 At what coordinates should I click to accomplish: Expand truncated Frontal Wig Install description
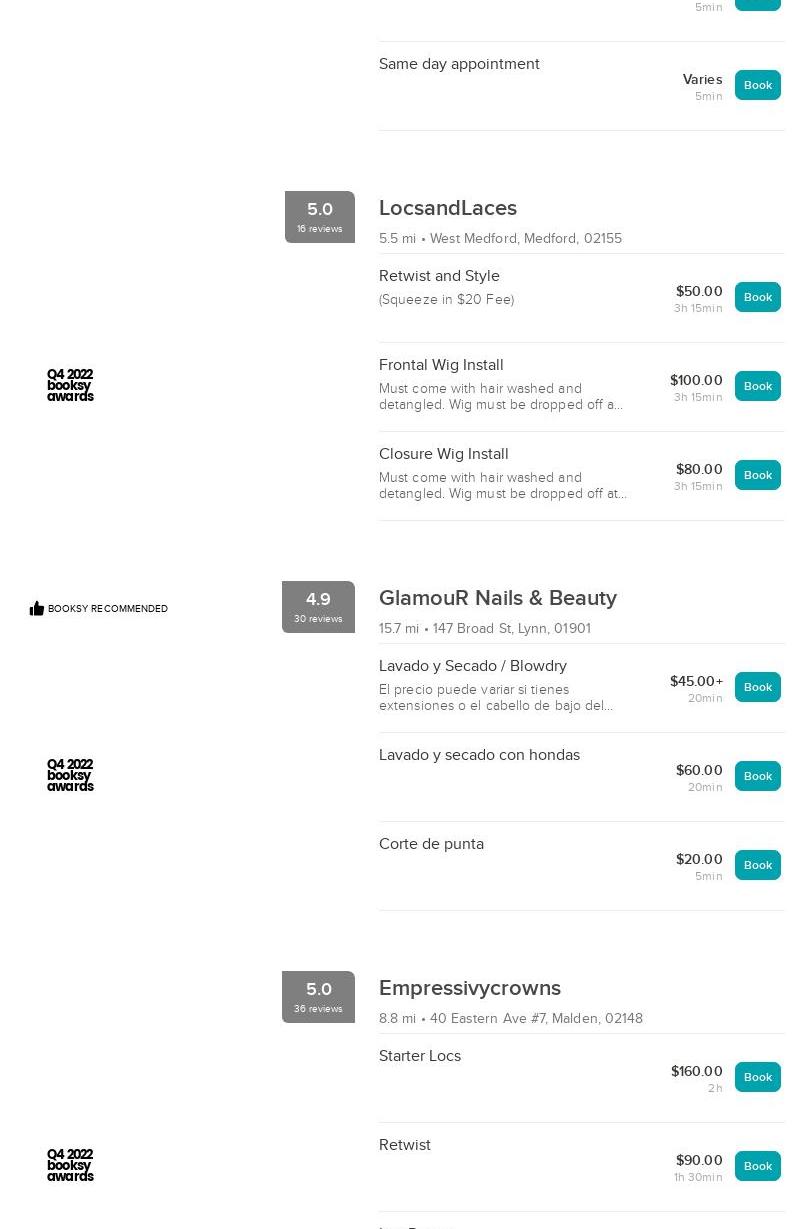[501, 397]
